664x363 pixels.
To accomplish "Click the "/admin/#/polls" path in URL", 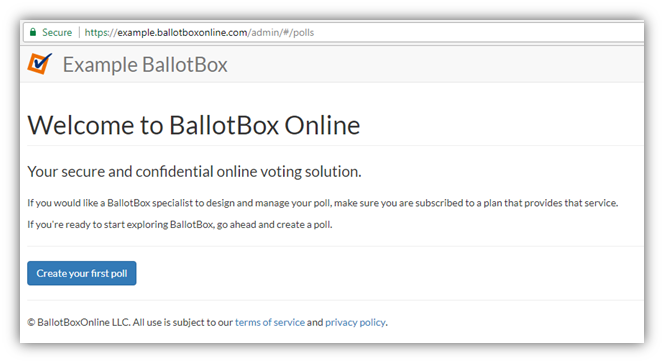I will pos(281,33).
